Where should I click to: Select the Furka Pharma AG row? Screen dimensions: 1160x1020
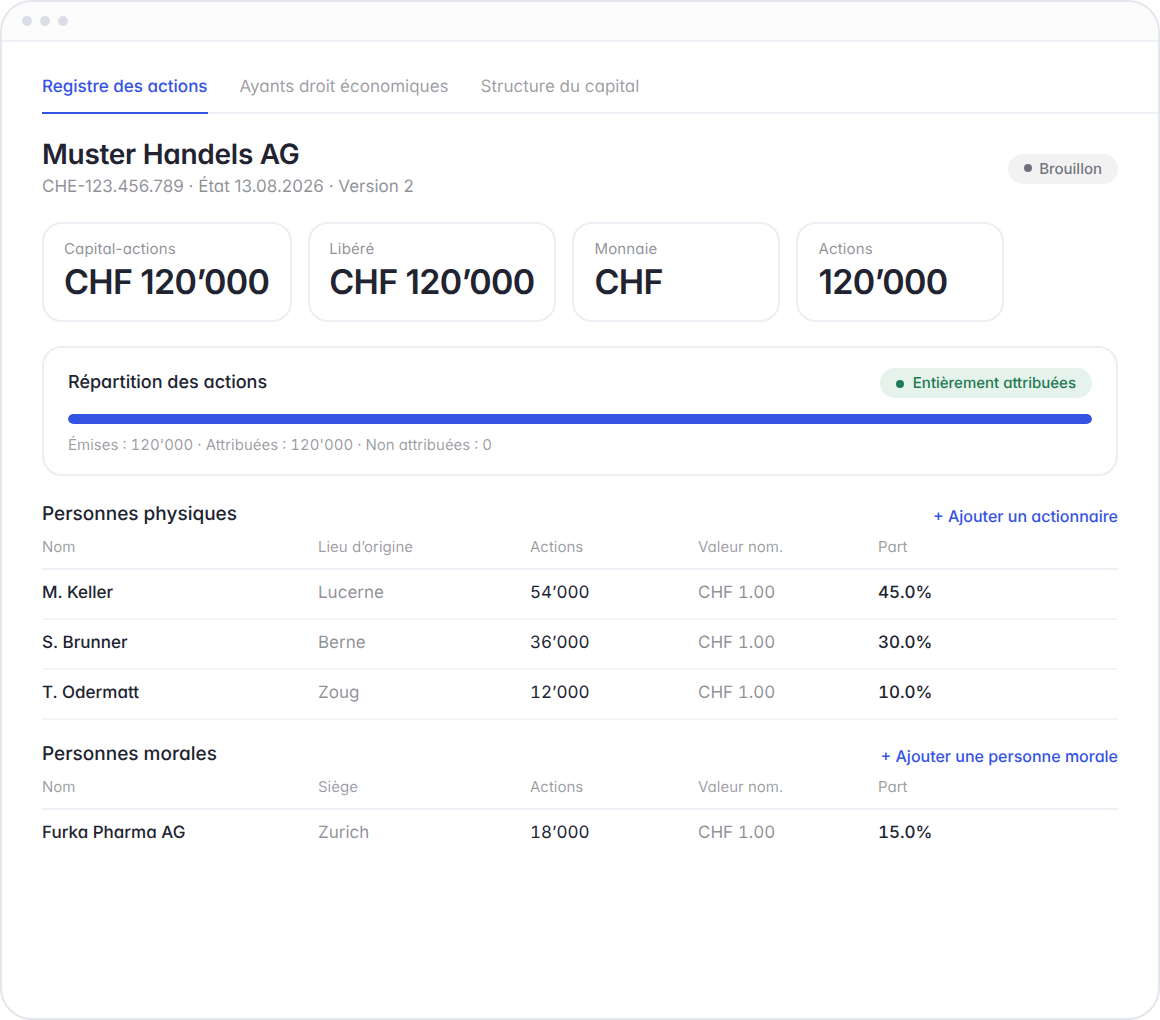(x=580, y=833)
